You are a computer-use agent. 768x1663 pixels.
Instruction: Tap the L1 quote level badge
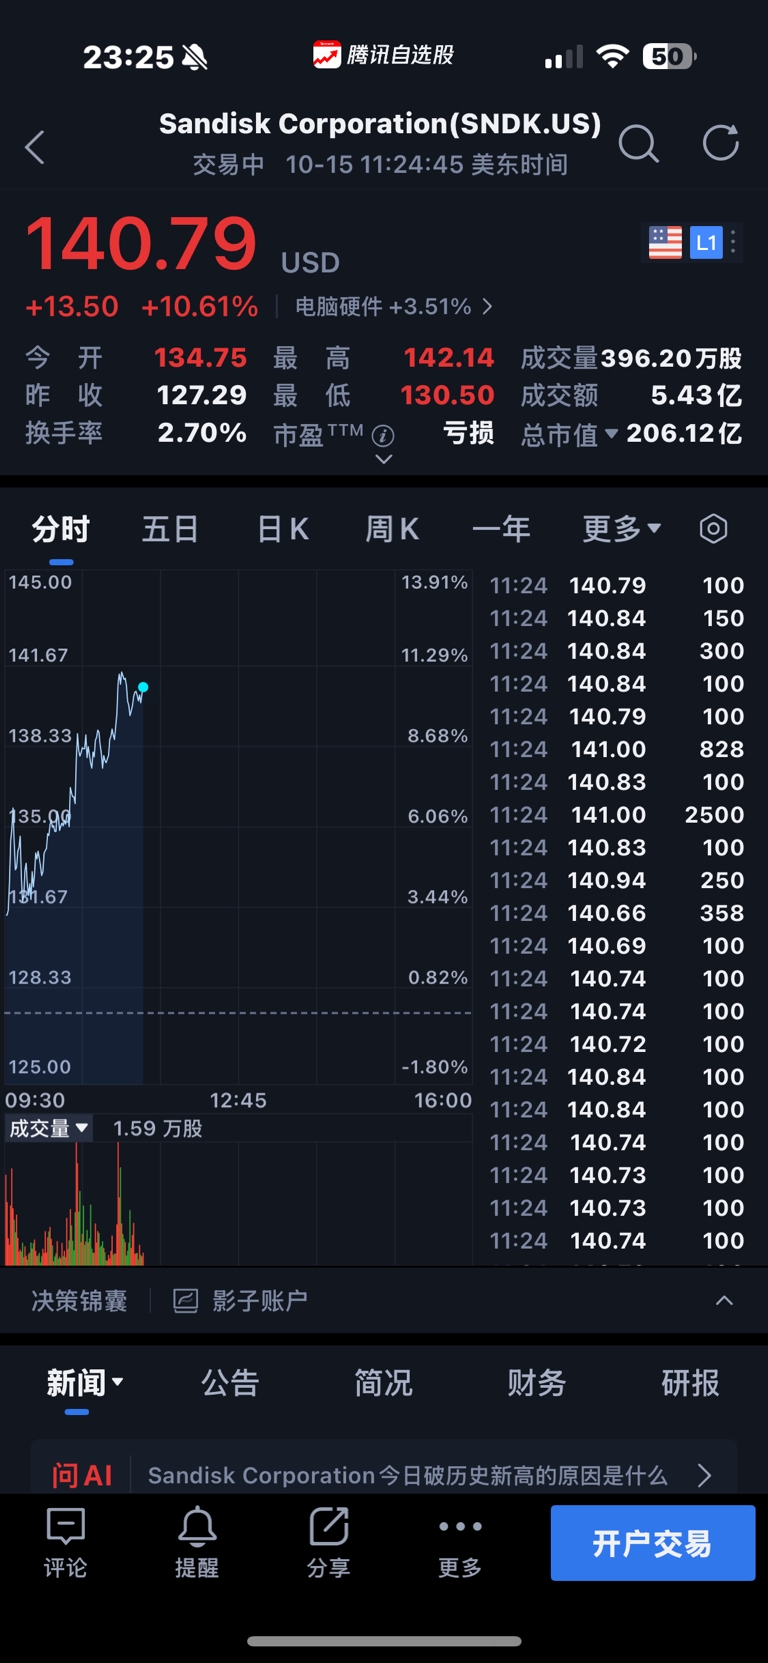[706, 242]
